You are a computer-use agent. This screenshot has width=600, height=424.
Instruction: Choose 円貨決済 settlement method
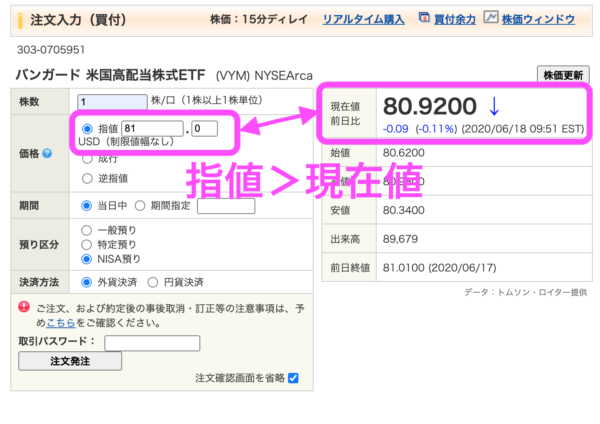point(153,282)
